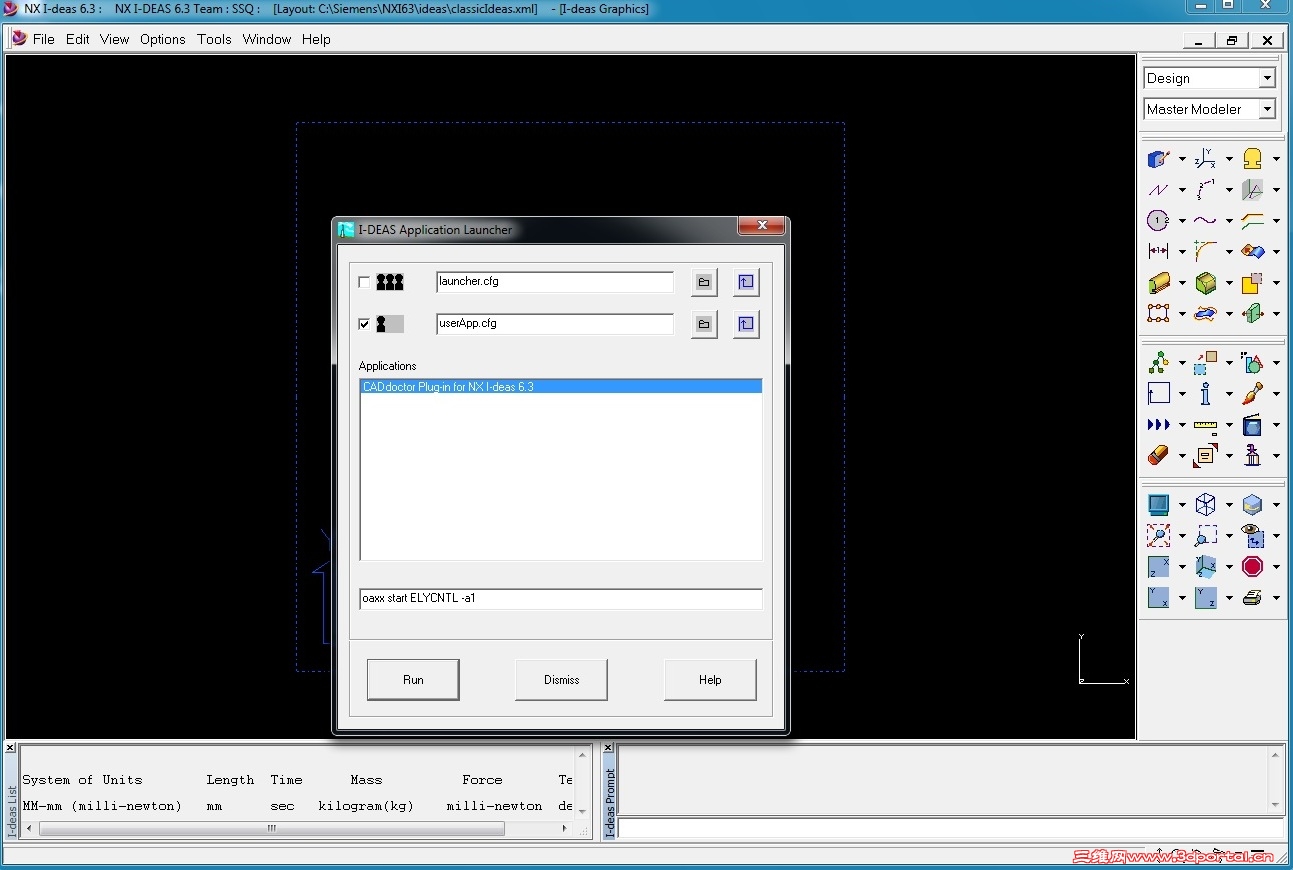Click the Run button
The width and height of the screenshot is (1293, 870).
(x=413, y=680)
